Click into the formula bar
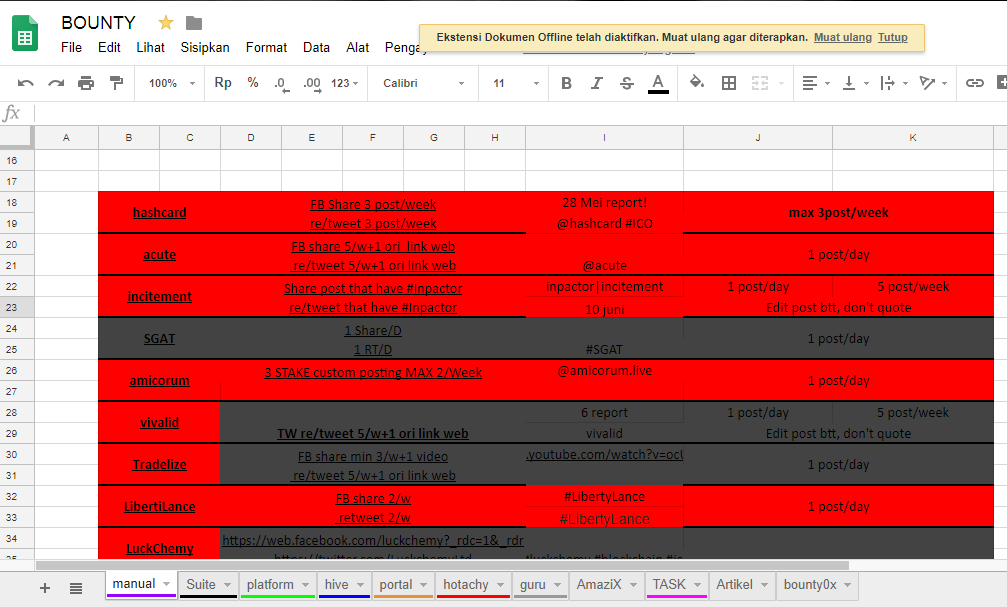This screenshot has width=1007, height=607. tap(520, 114)
